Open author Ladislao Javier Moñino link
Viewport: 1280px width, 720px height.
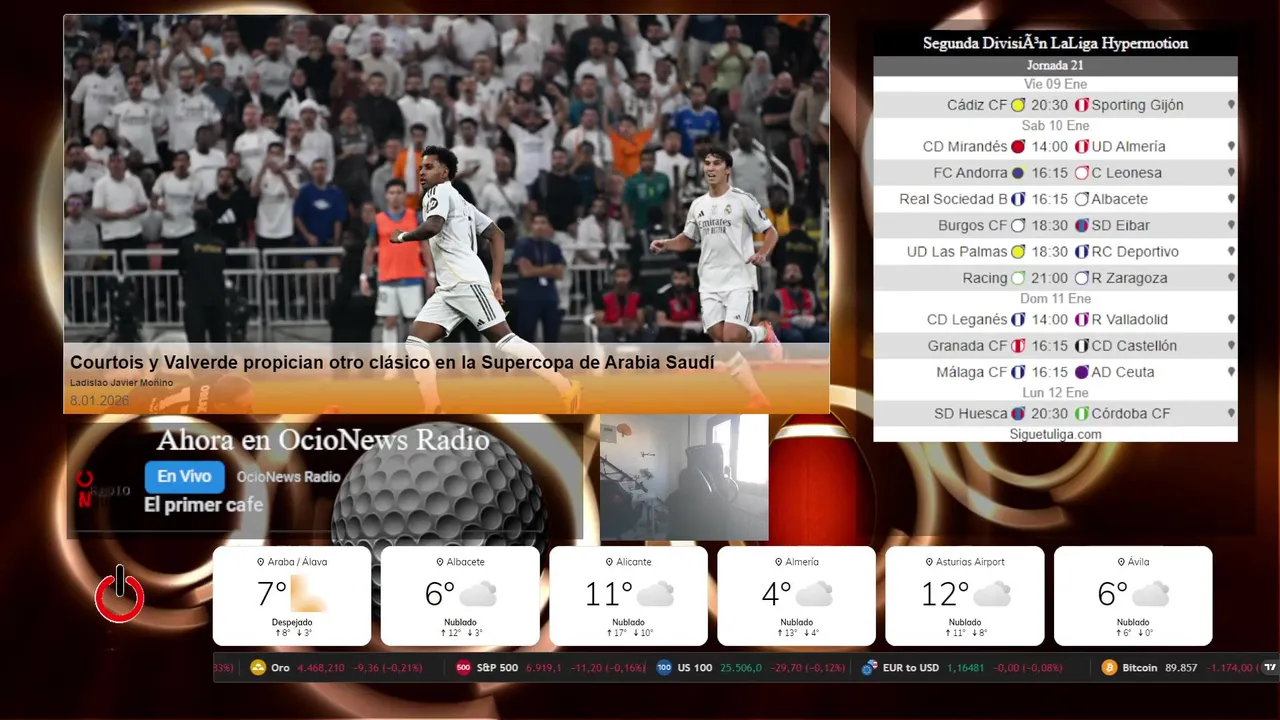coord(122,383)
